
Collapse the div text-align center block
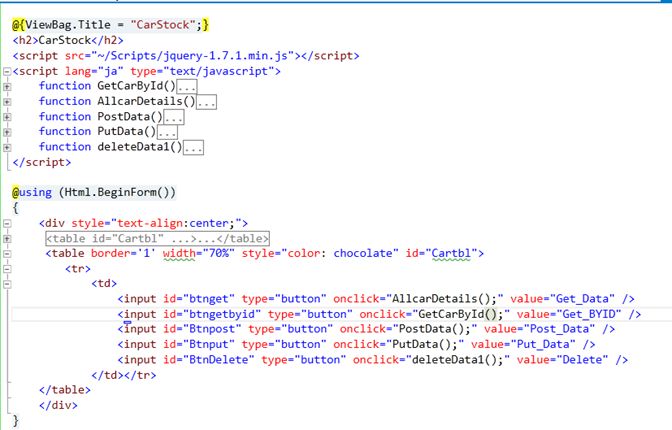7,223
